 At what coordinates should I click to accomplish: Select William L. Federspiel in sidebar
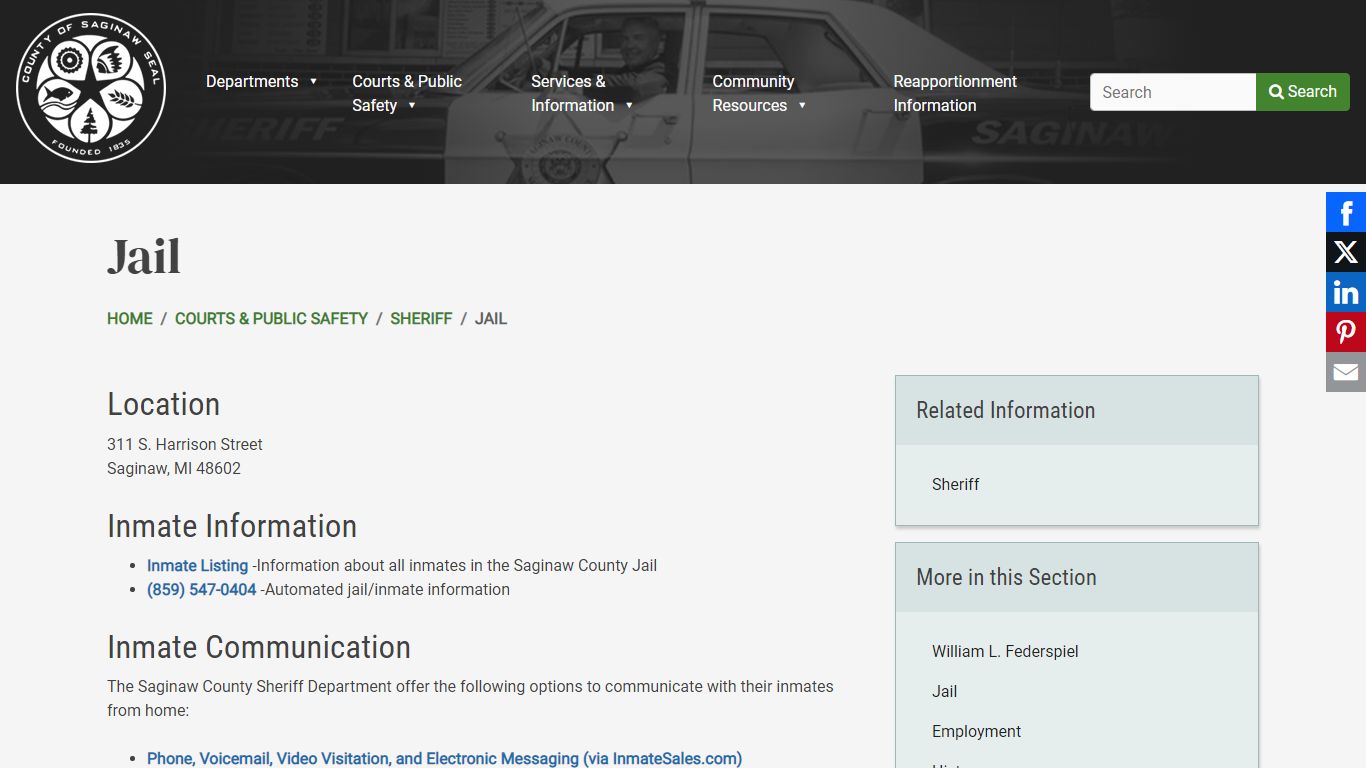point(1005,651)
